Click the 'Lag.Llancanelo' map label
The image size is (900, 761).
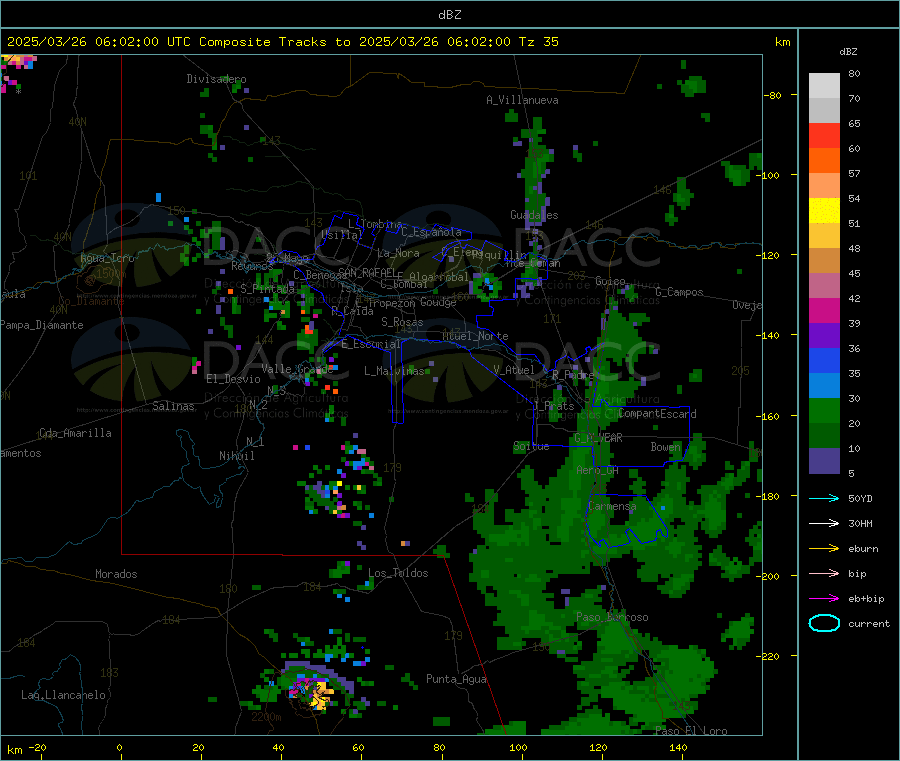click(x=63, y=695)
